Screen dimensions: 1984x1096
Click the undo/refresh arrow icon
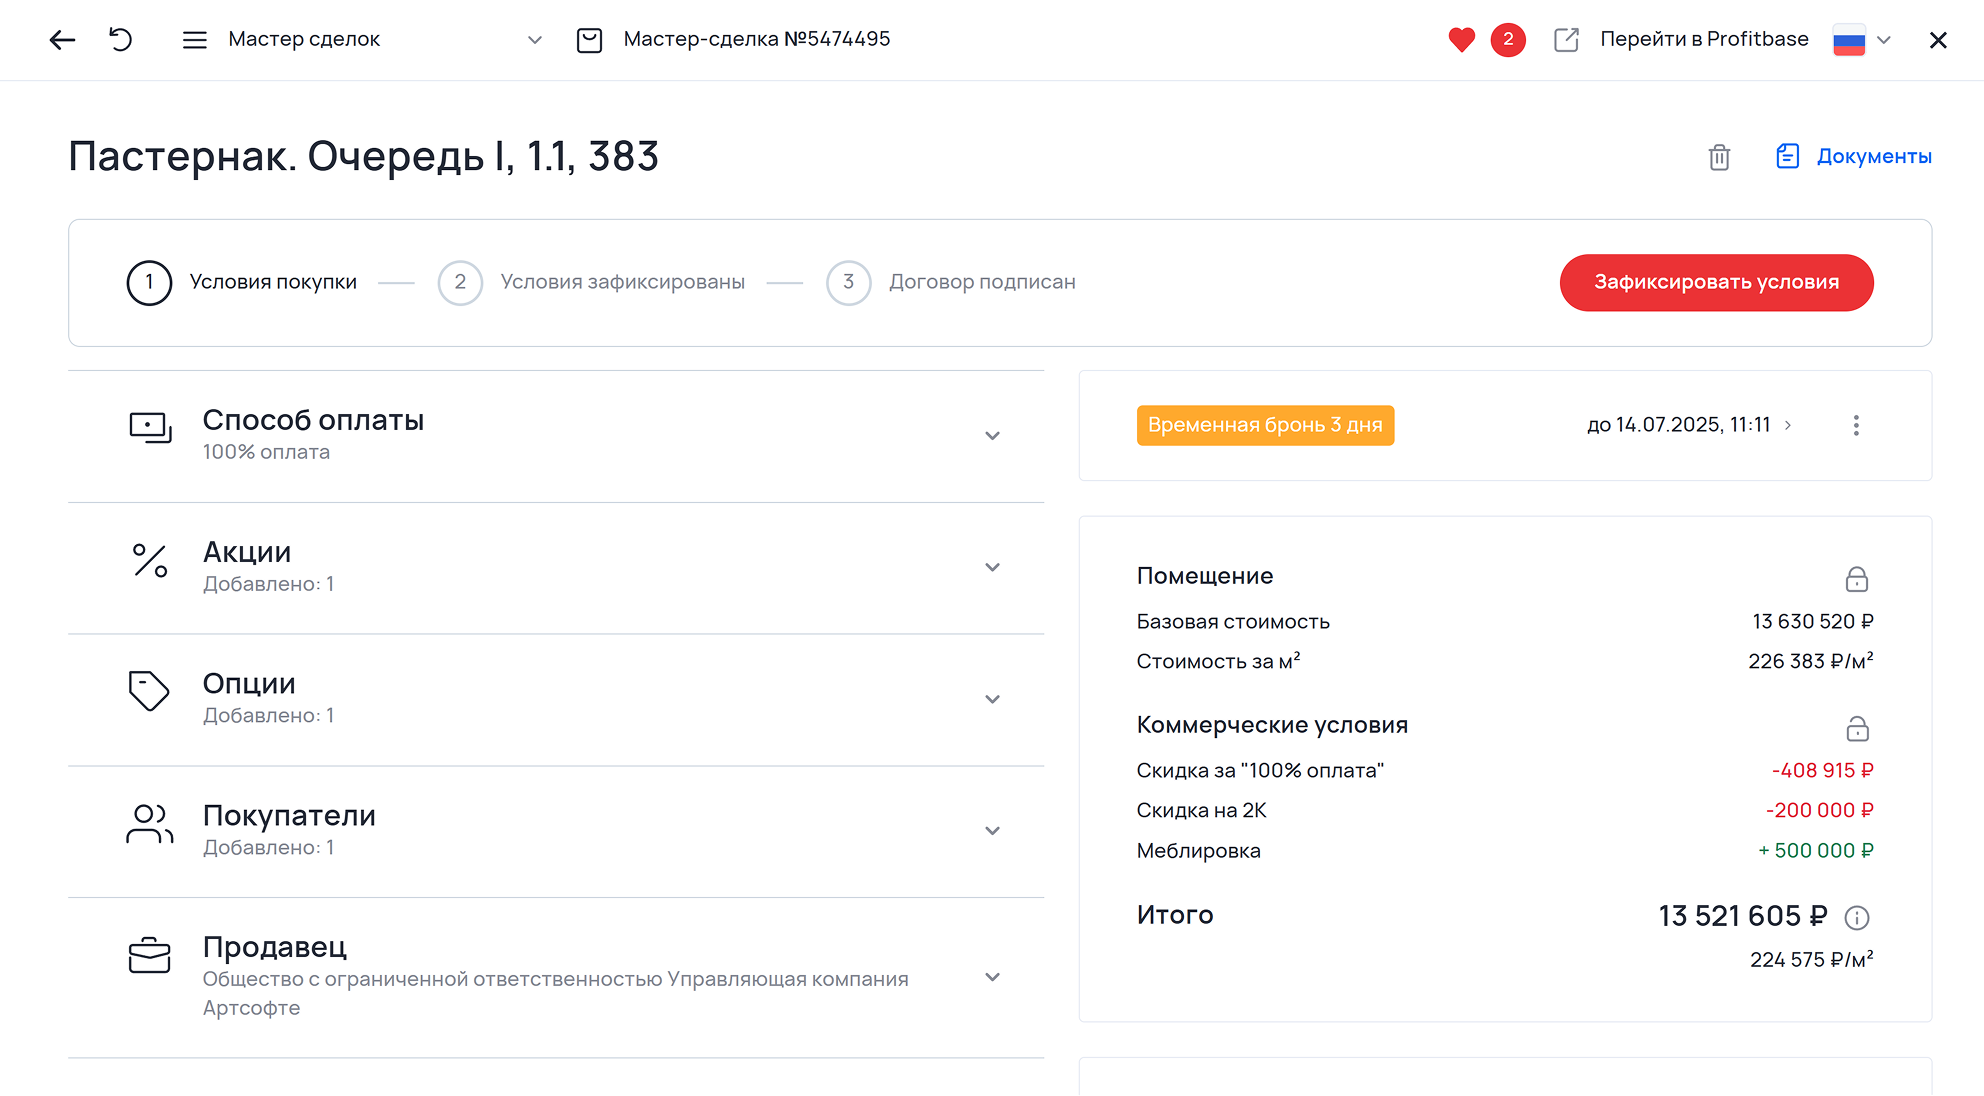click(121, 40)
